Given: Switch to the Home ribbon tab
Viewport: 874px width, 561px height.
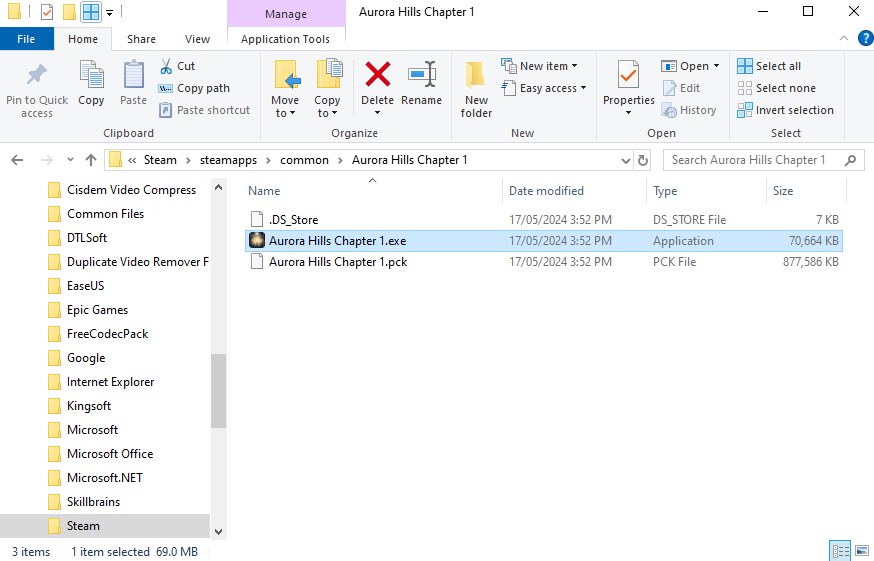Looking at the screenshot, I should point(82,39).
